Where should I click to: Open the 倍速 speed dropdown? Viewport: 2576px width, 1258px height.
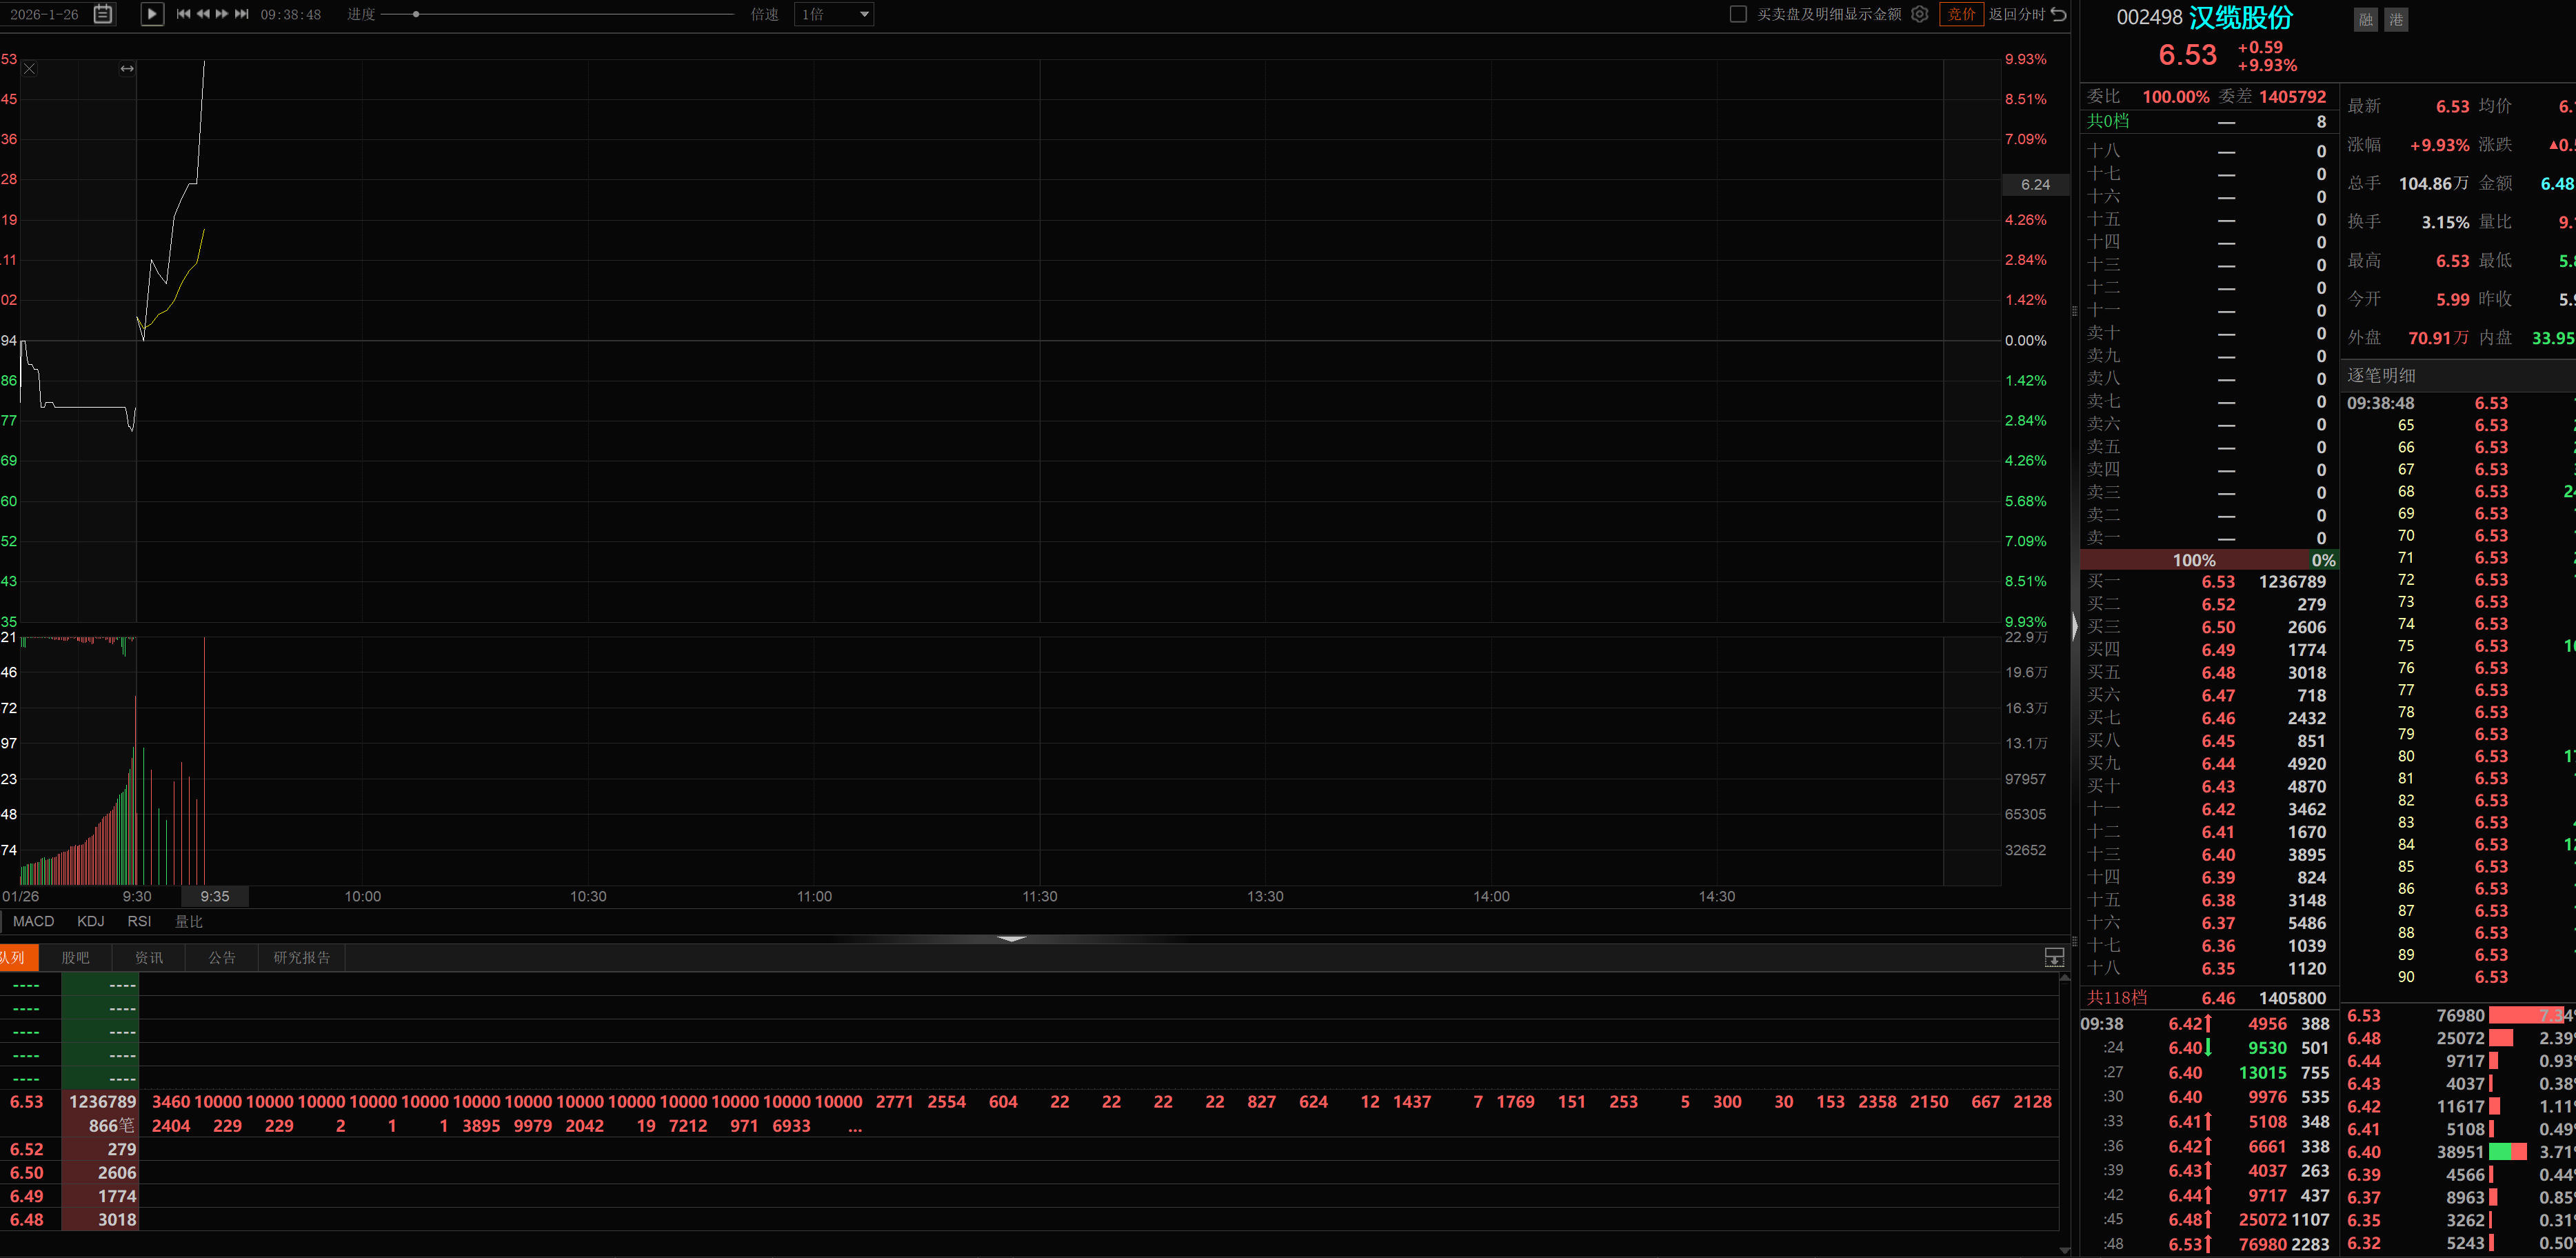834,14
